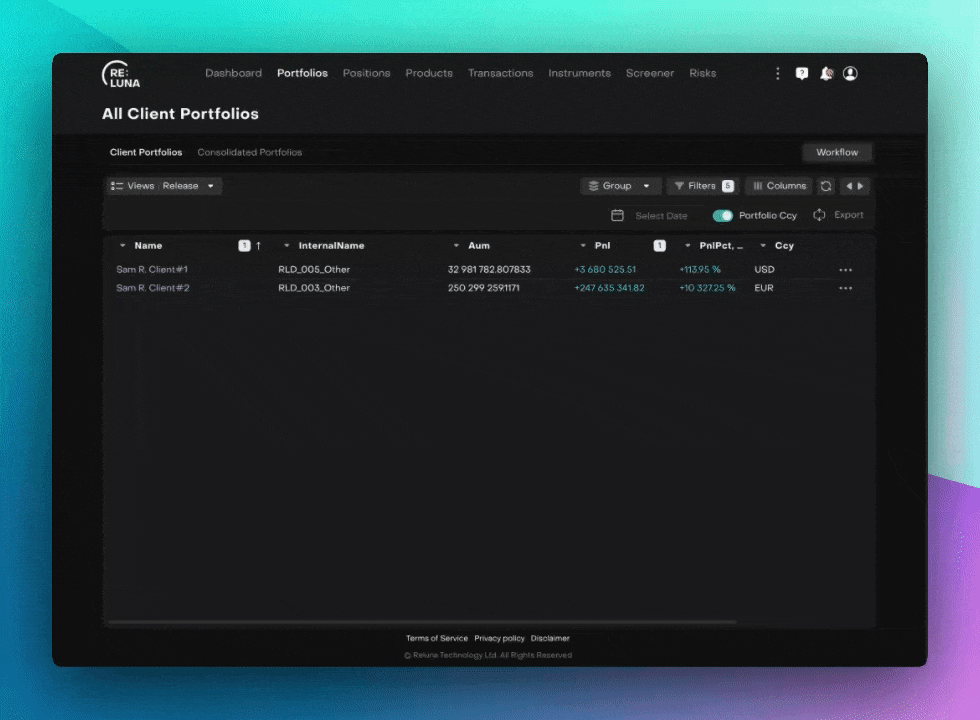Open the three-dot more options menu in header
The image size is (980, 720).
778,74
